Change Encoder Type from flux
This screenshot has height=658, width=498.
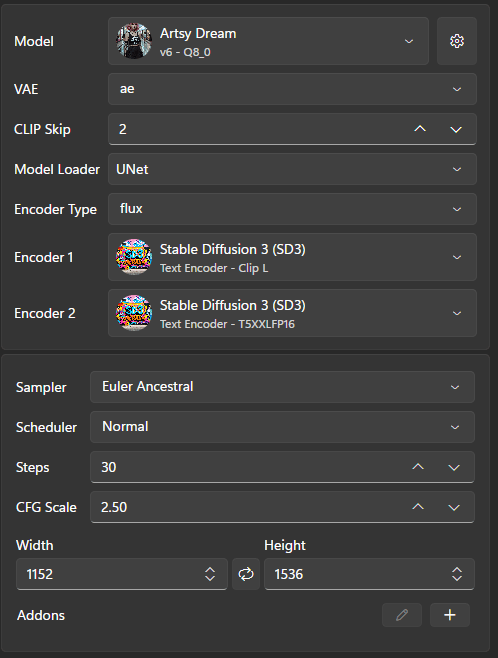tap(292, 209)
